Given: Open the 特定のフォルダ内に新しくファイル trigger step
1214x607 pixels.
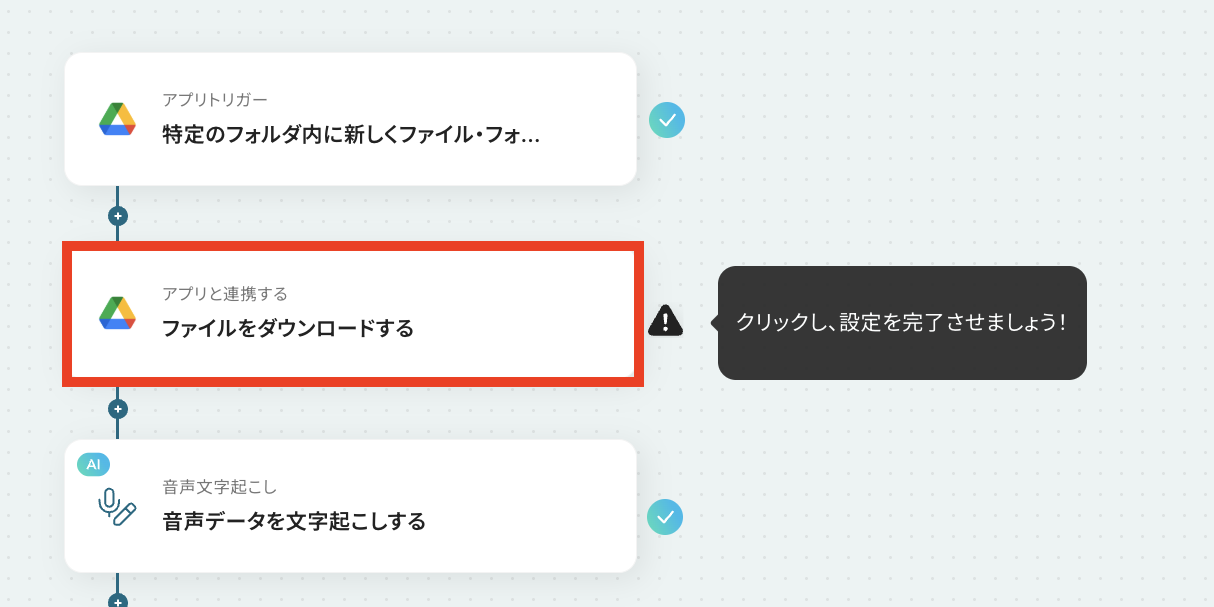Looking at the screenshot, I should pos(351,119).
